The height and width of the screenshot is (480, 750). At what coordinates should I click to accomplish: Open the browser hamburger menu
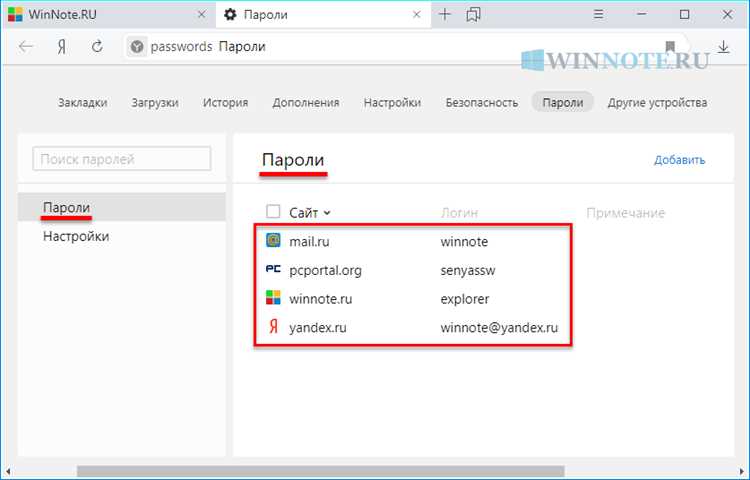coord(598,14)
